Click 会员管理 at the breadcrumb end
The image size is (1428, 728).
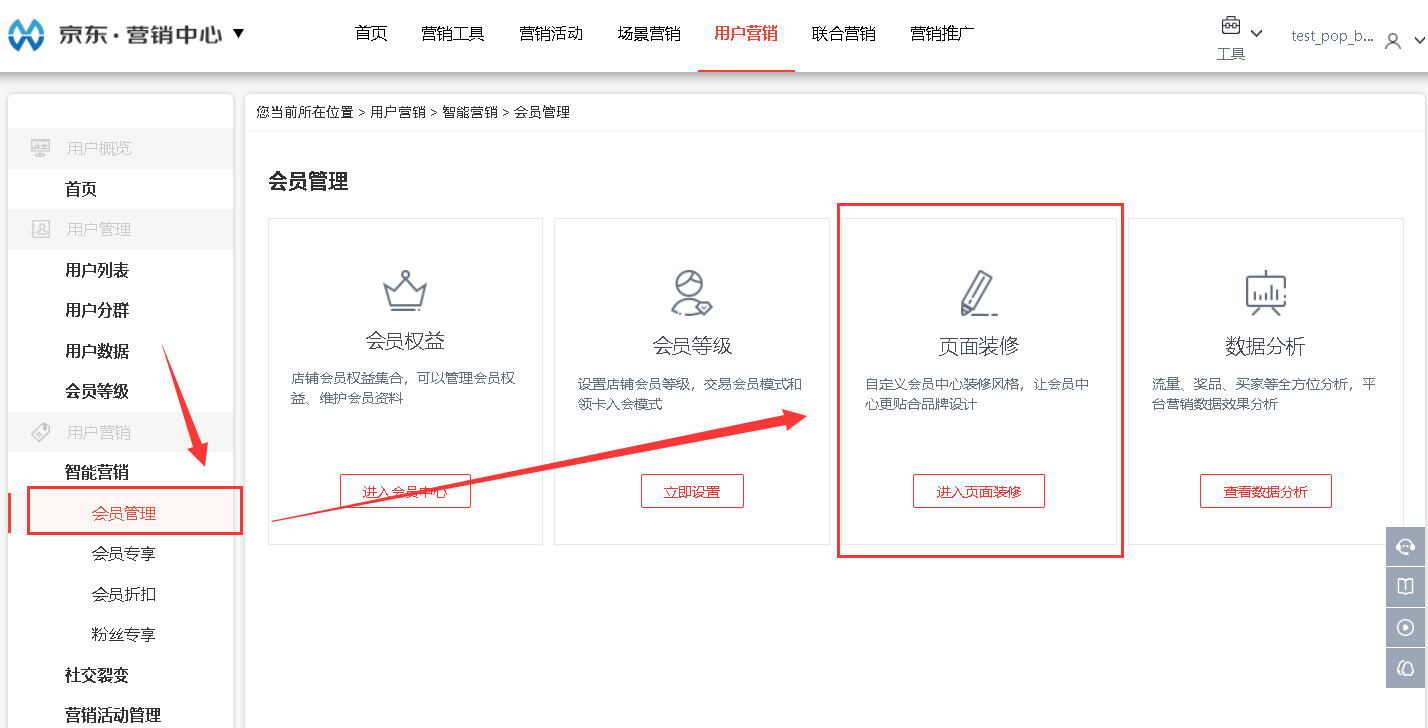point(542,112)
